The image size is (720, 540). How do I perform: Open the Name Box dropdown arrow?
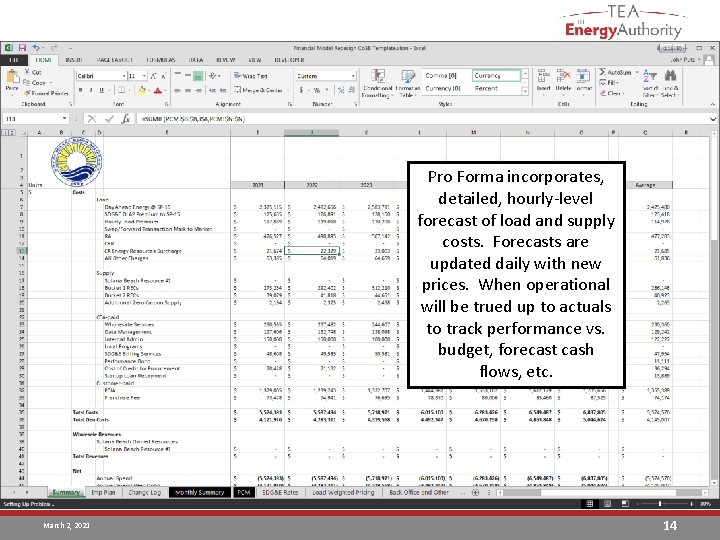(64, 118)
